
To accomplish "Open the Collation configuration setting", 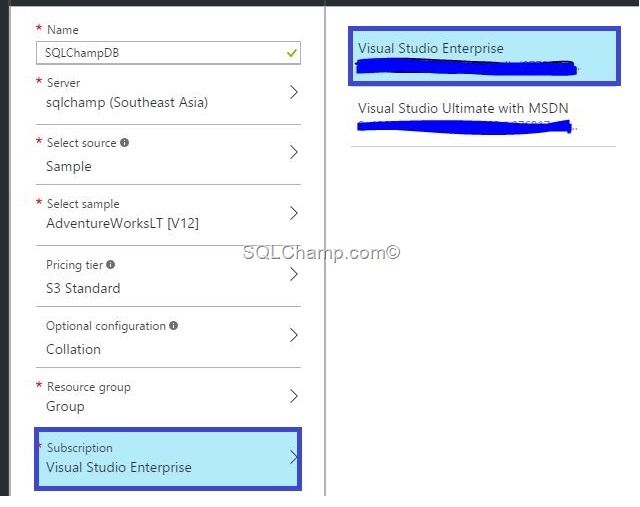I will 73,349.
